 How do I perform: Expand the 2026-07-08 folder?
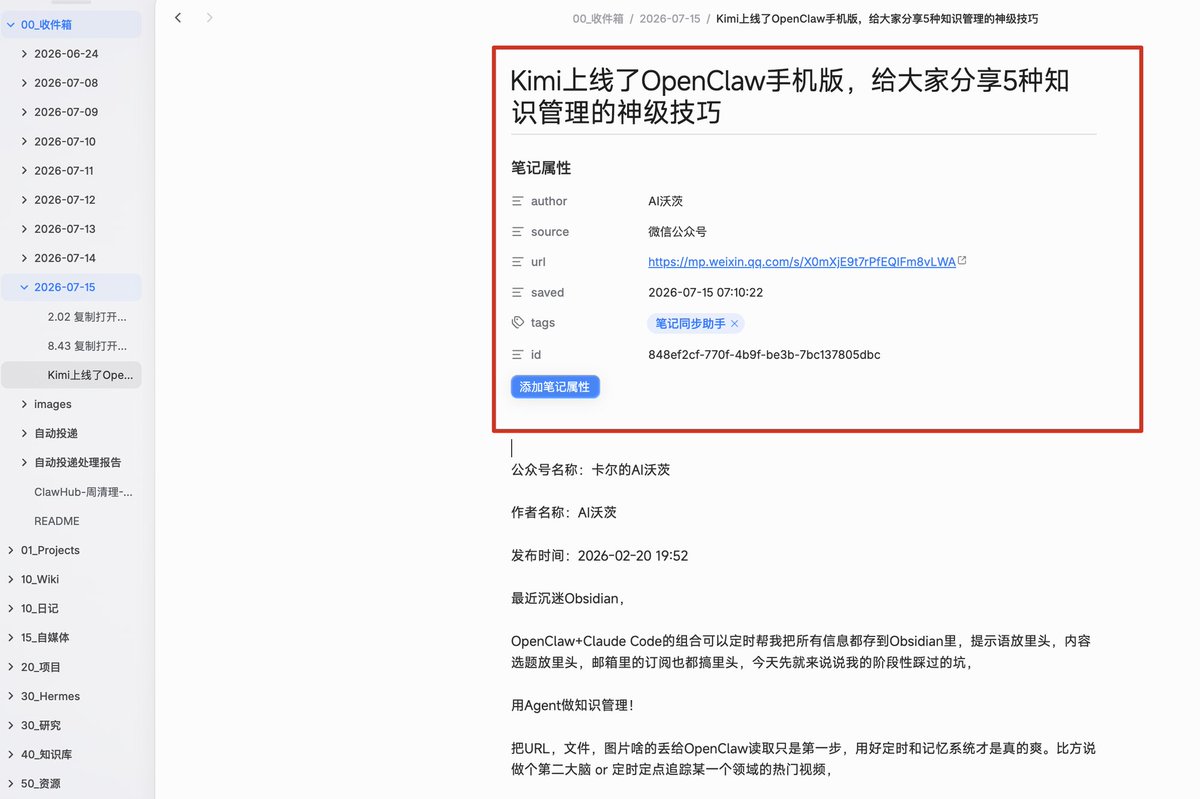24,83
